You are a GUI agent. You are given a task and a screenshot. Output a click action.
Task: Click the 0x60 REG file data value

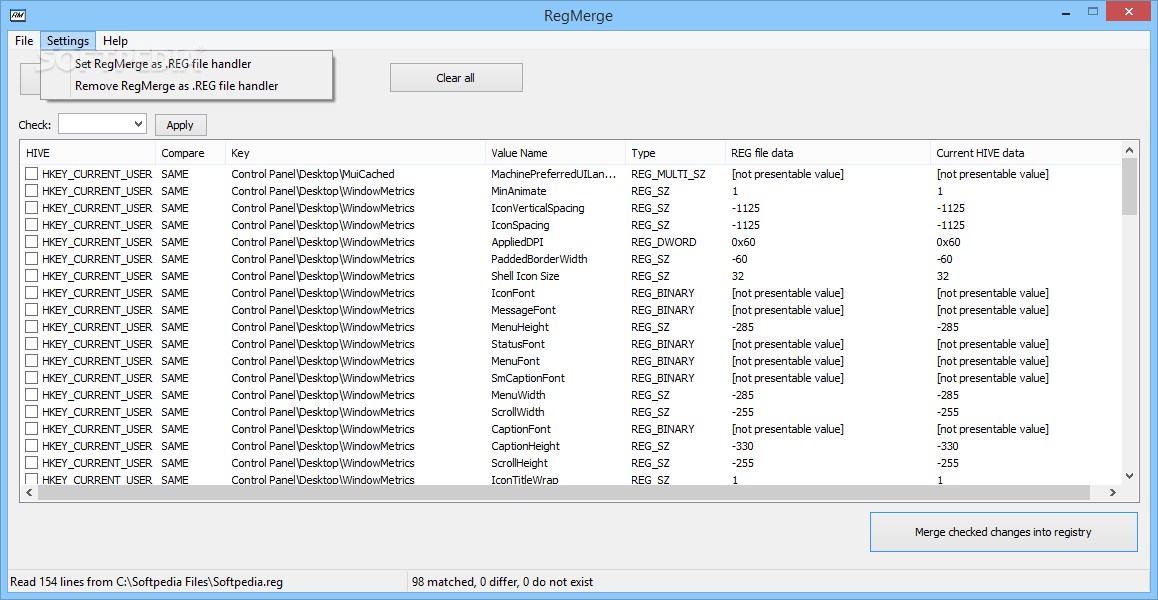(744, 242)
